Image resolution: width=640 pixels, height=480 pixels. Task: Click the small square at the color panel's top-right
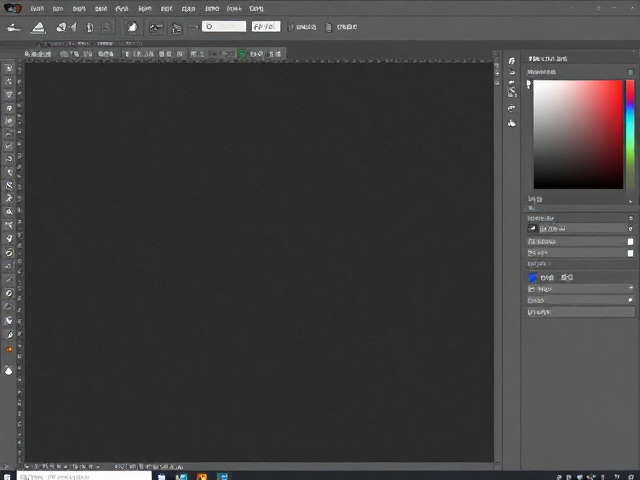(631, 72)
